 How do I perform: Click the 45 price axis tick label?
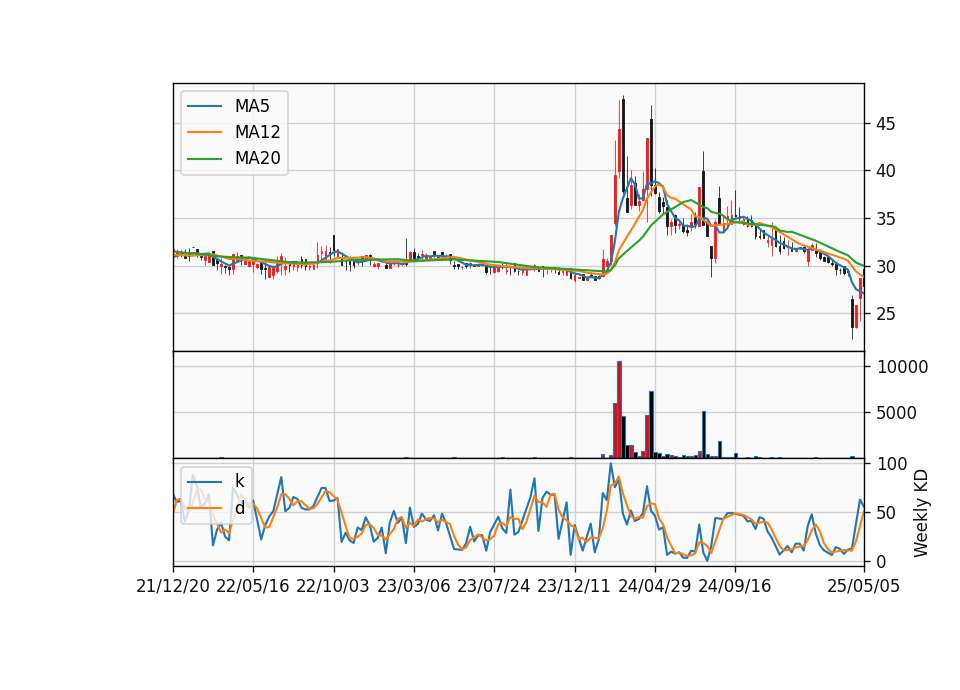click(x=886, y=124)
